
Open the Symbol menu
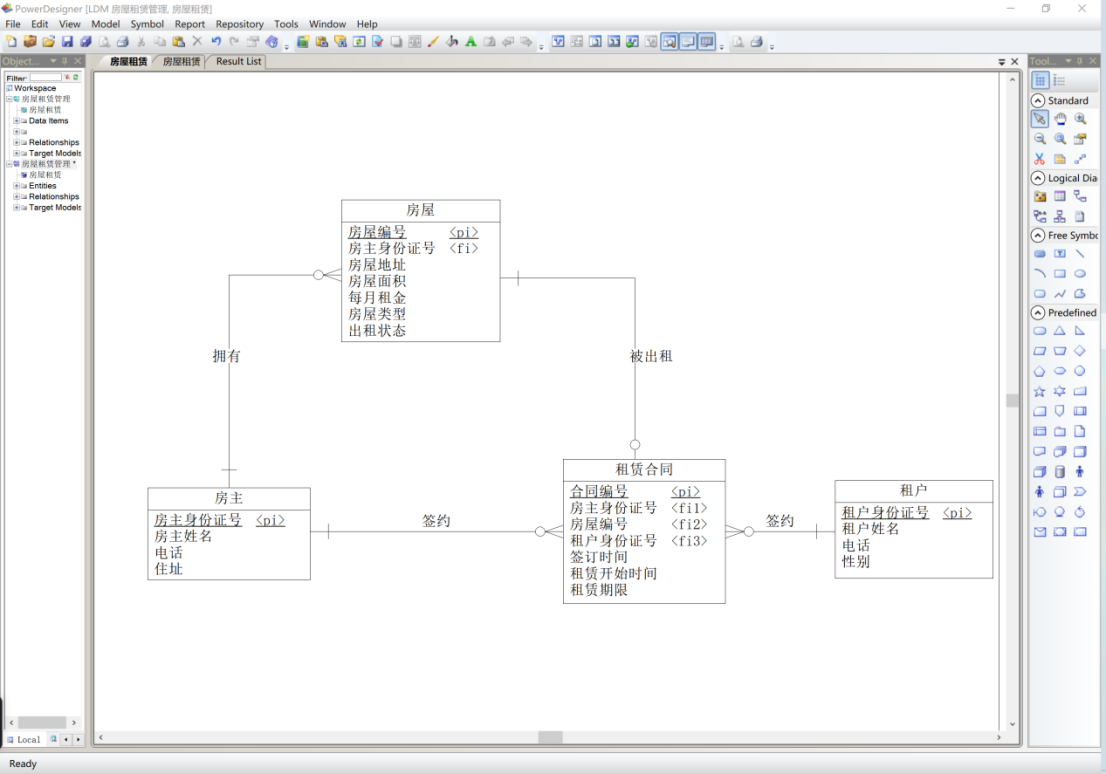point(147,24)
